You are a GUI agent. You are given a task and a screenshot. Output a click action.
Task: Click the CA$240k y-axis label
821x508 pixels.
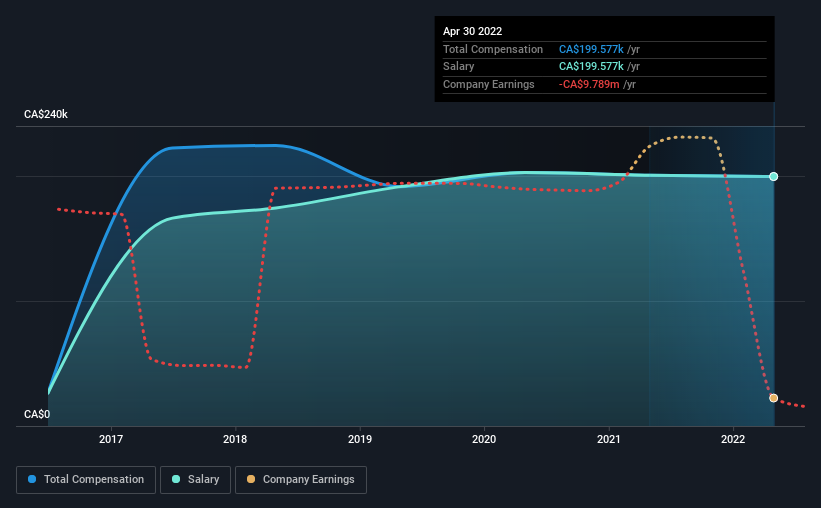click(46, 114)
